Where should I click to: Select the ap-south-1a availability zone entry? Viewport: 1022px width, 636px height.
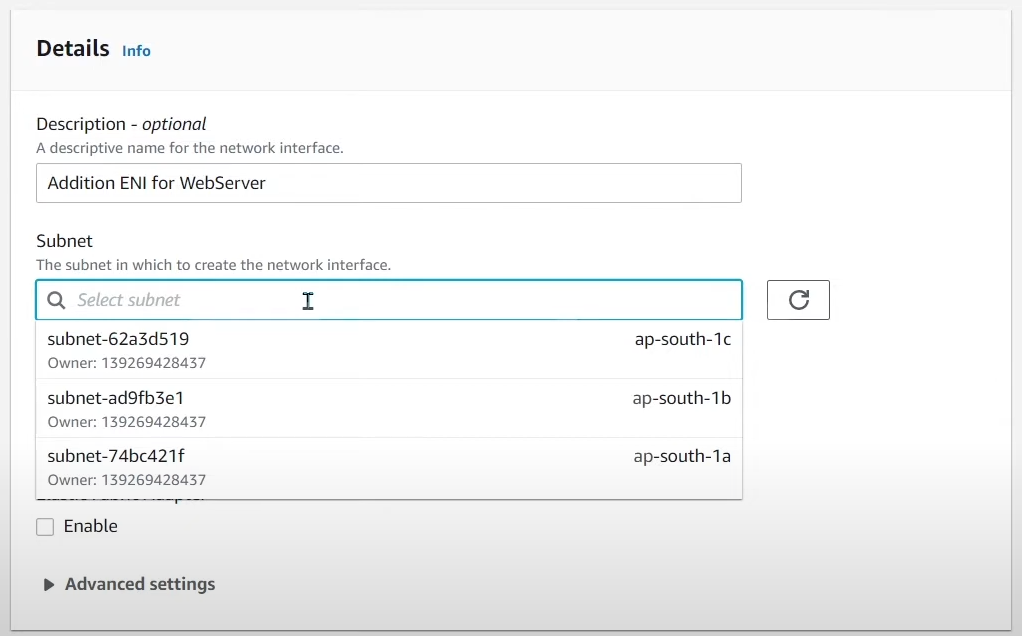[682, 457]
